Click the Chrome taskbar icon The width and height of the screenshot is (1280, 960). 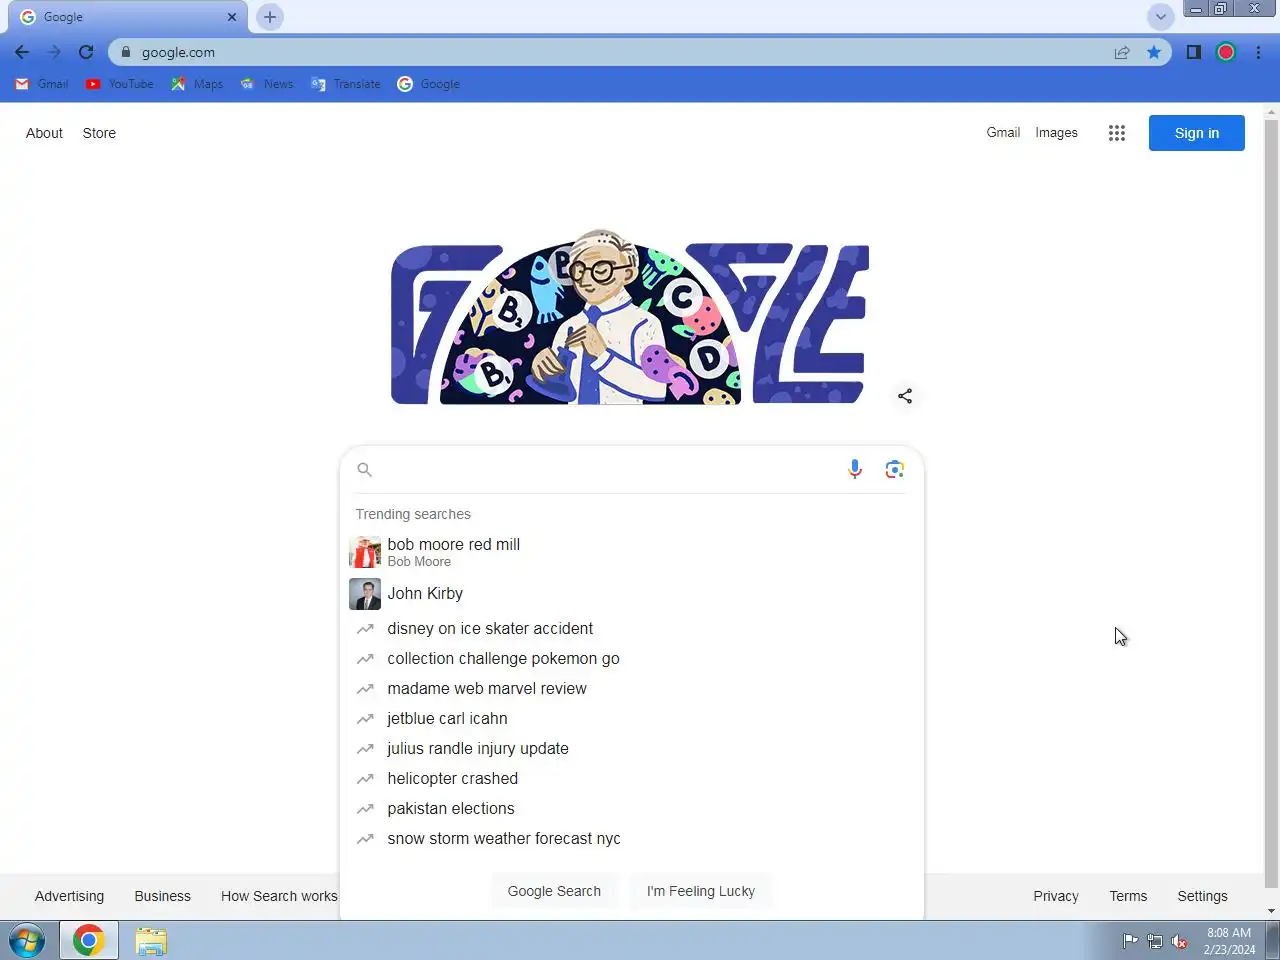pos(88,941)
